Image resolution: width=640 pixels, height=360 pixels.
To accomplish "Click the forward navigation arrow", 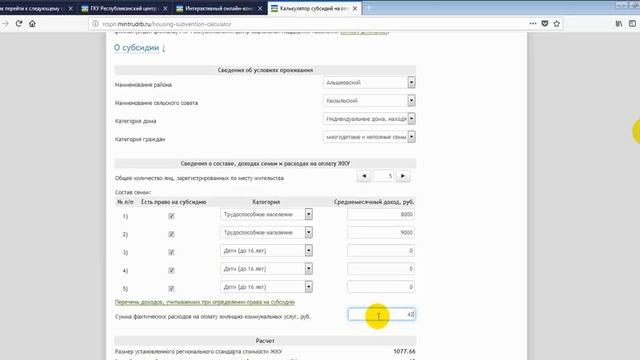I will 5,24.
